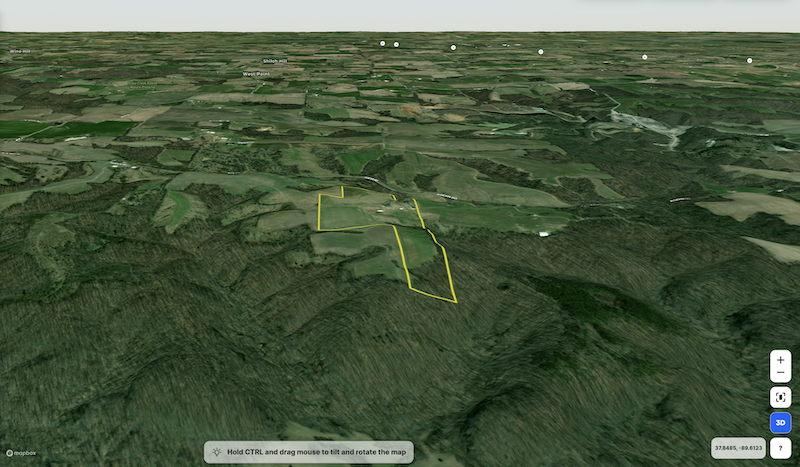Click the rightmost white marker dot on the horizon
This screenshot has width=800, height=467.
point(749,60)
